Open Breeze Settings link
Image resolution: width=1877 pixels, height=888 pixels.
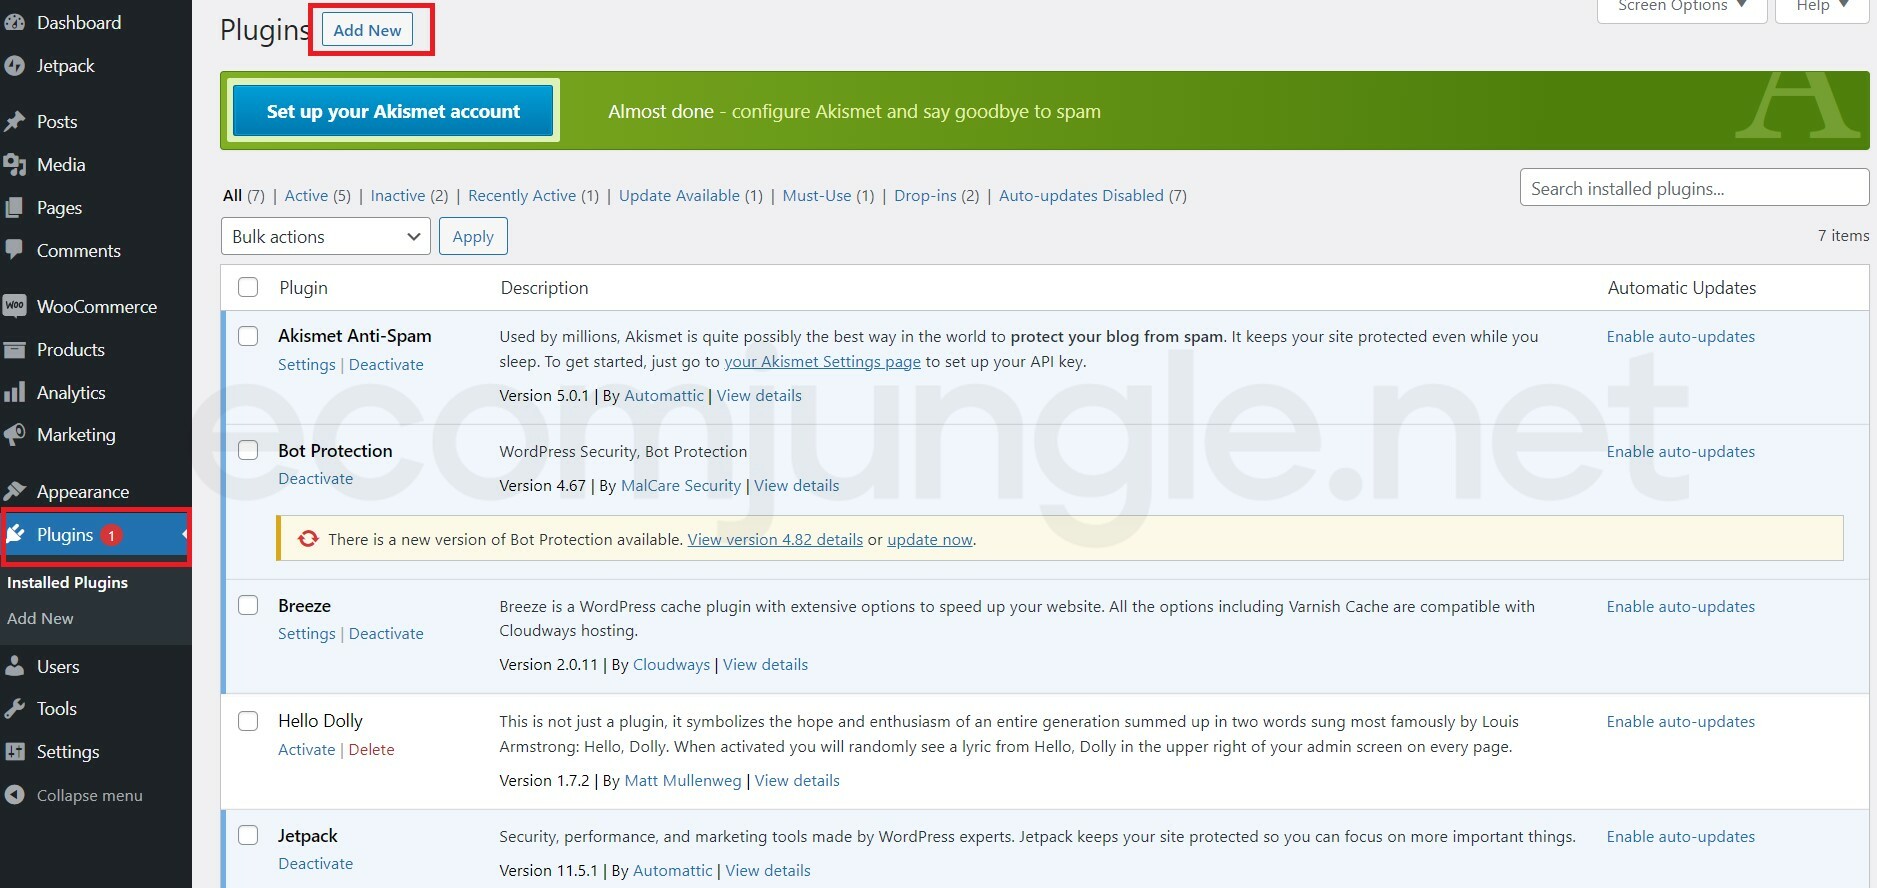point(307,634)
